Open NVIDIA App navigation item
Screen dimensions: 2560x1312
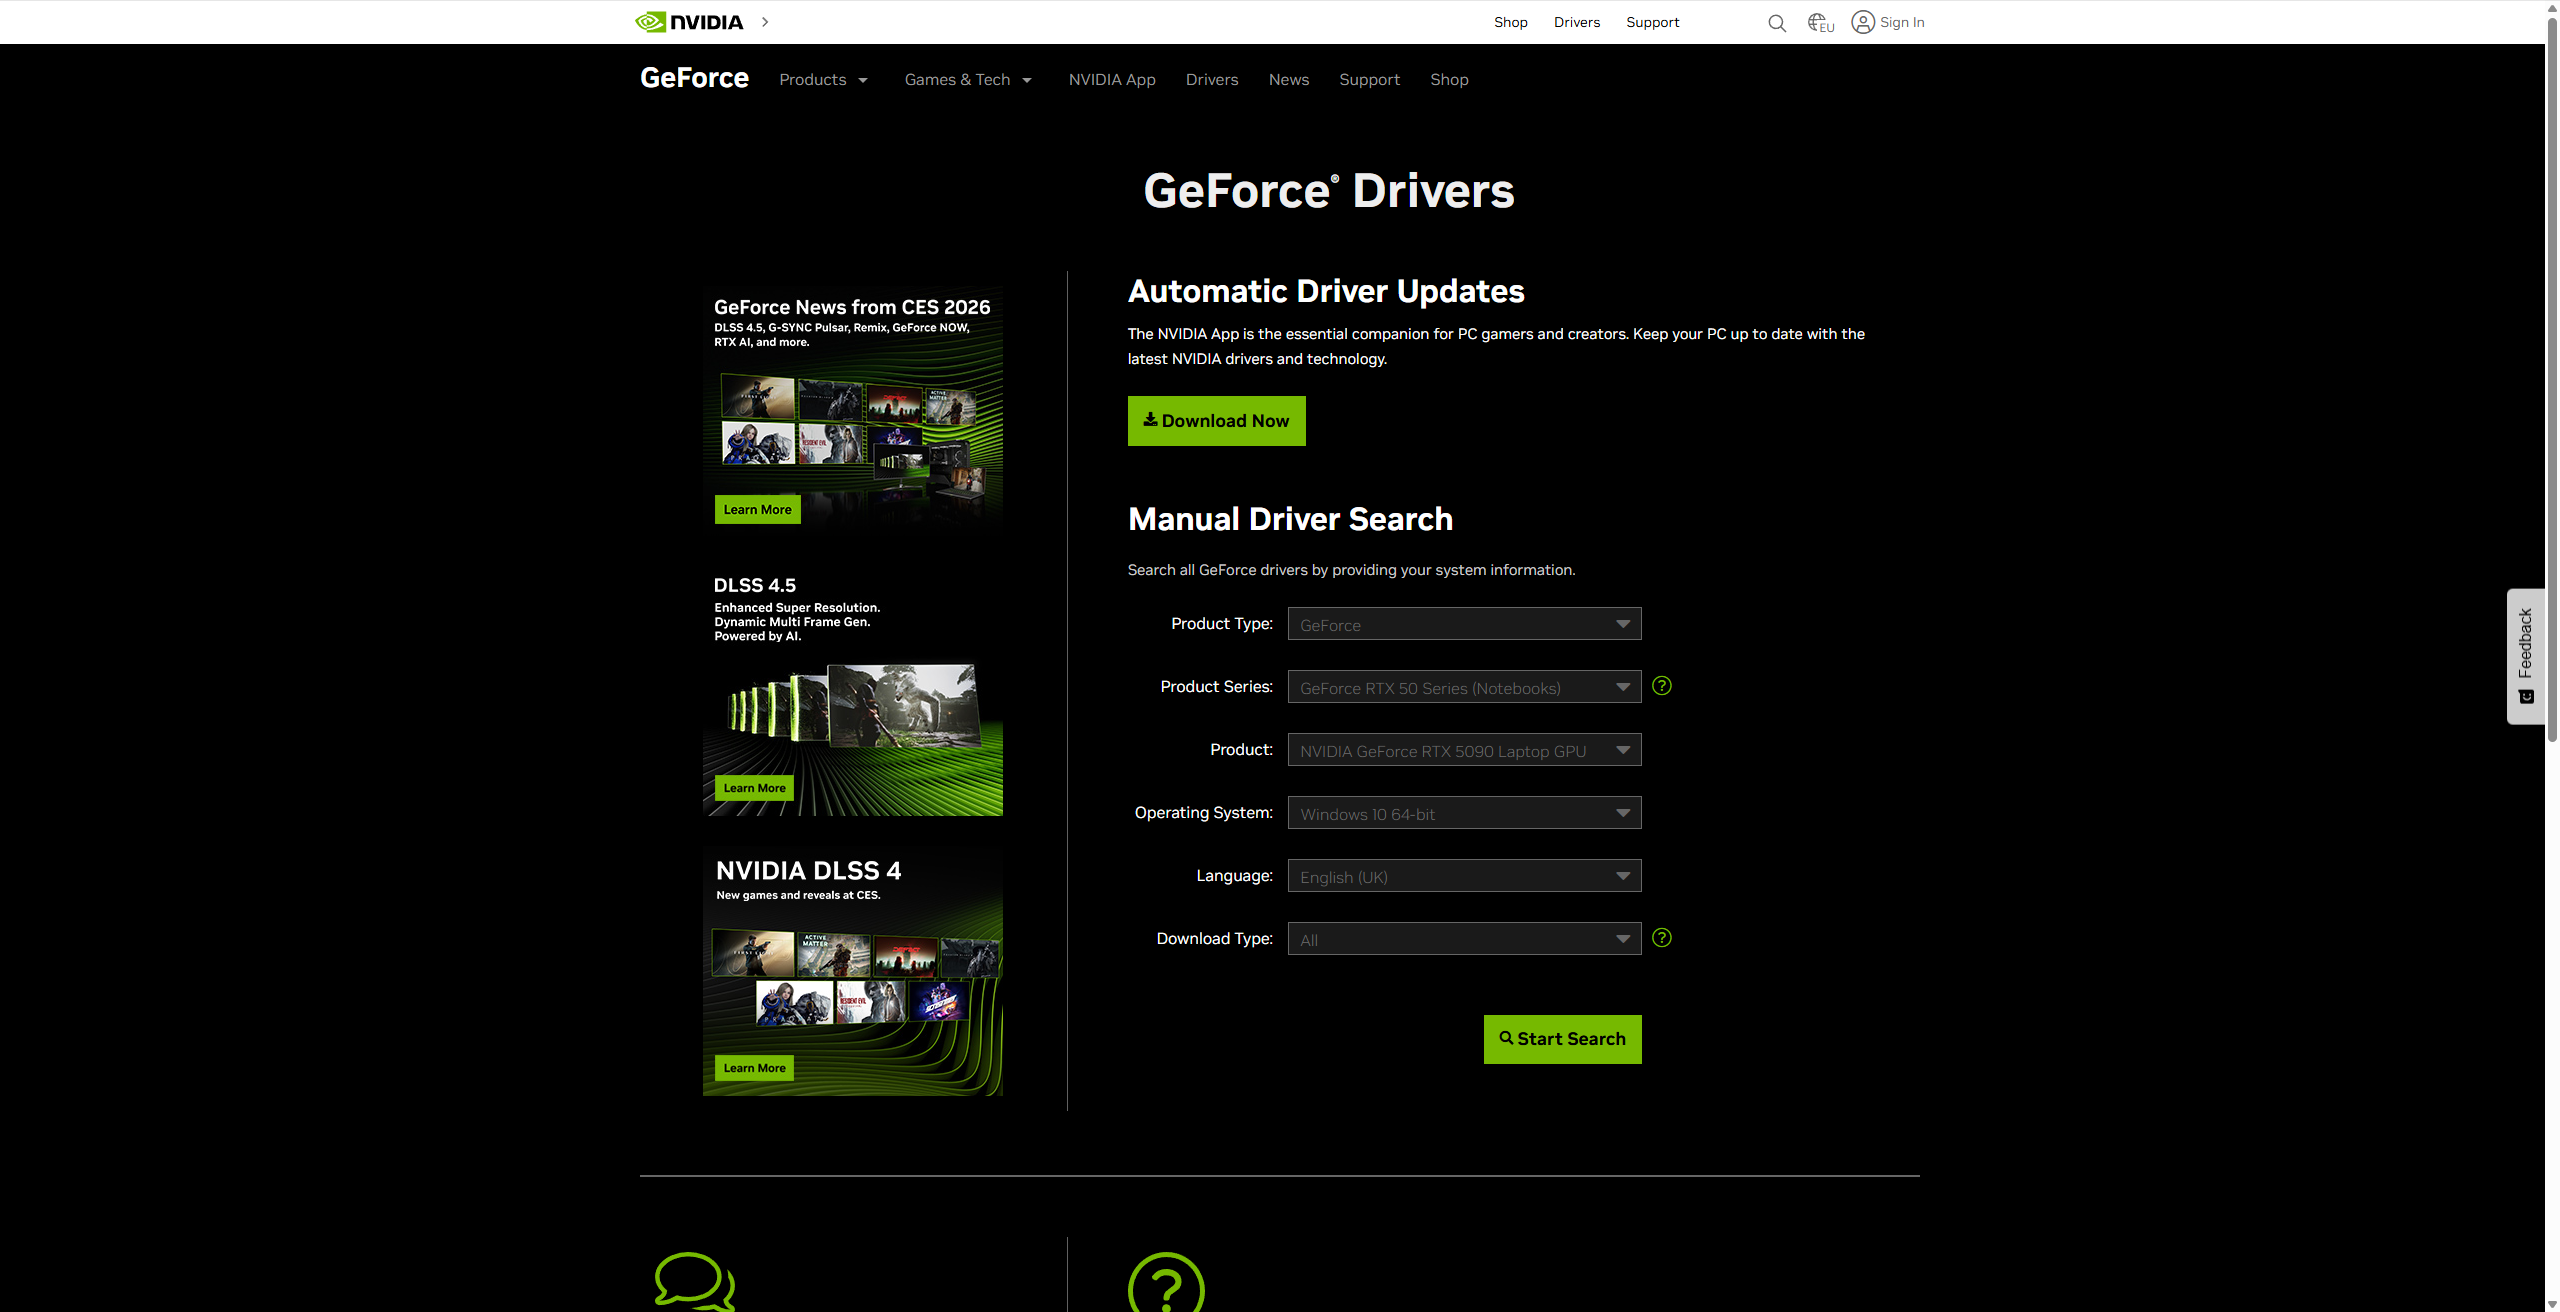[1111, 80]
